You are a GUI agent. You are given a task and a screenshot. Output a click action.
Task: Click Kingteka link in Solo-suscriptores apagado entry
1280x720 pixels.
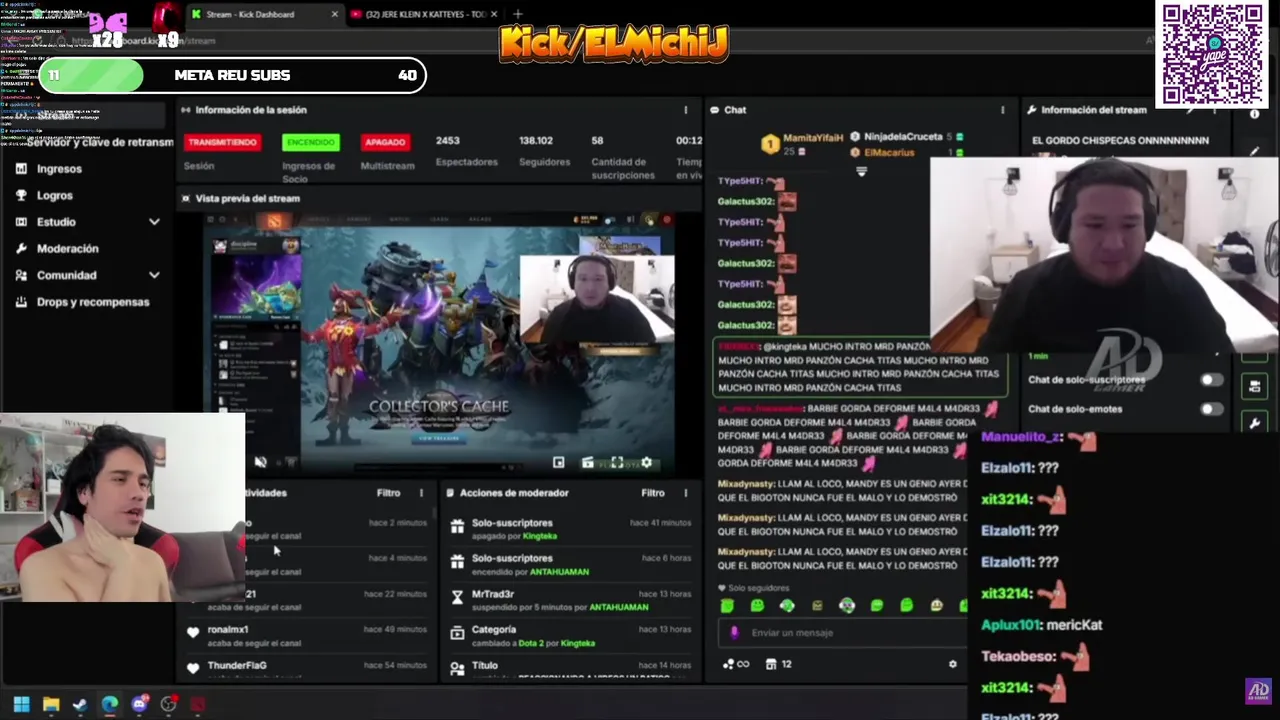[540, 536]
